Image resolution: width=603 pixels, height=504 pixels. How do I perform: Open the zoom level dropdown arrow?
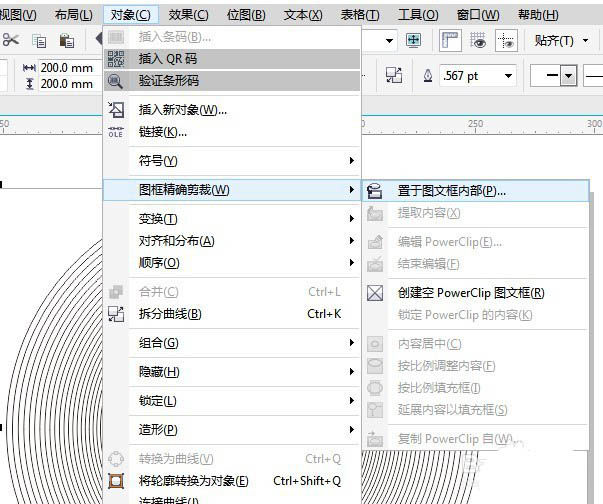pyautogui.click(x=389, y=40)
